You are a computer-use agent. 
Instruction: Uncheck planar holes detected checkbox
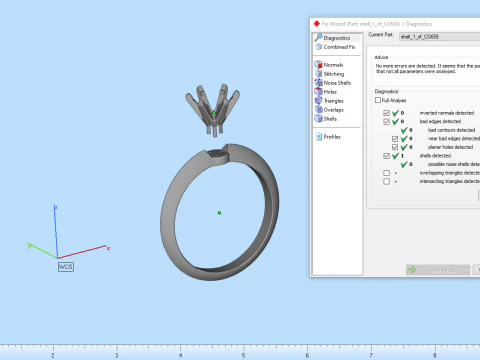click(x=395, y=147)
